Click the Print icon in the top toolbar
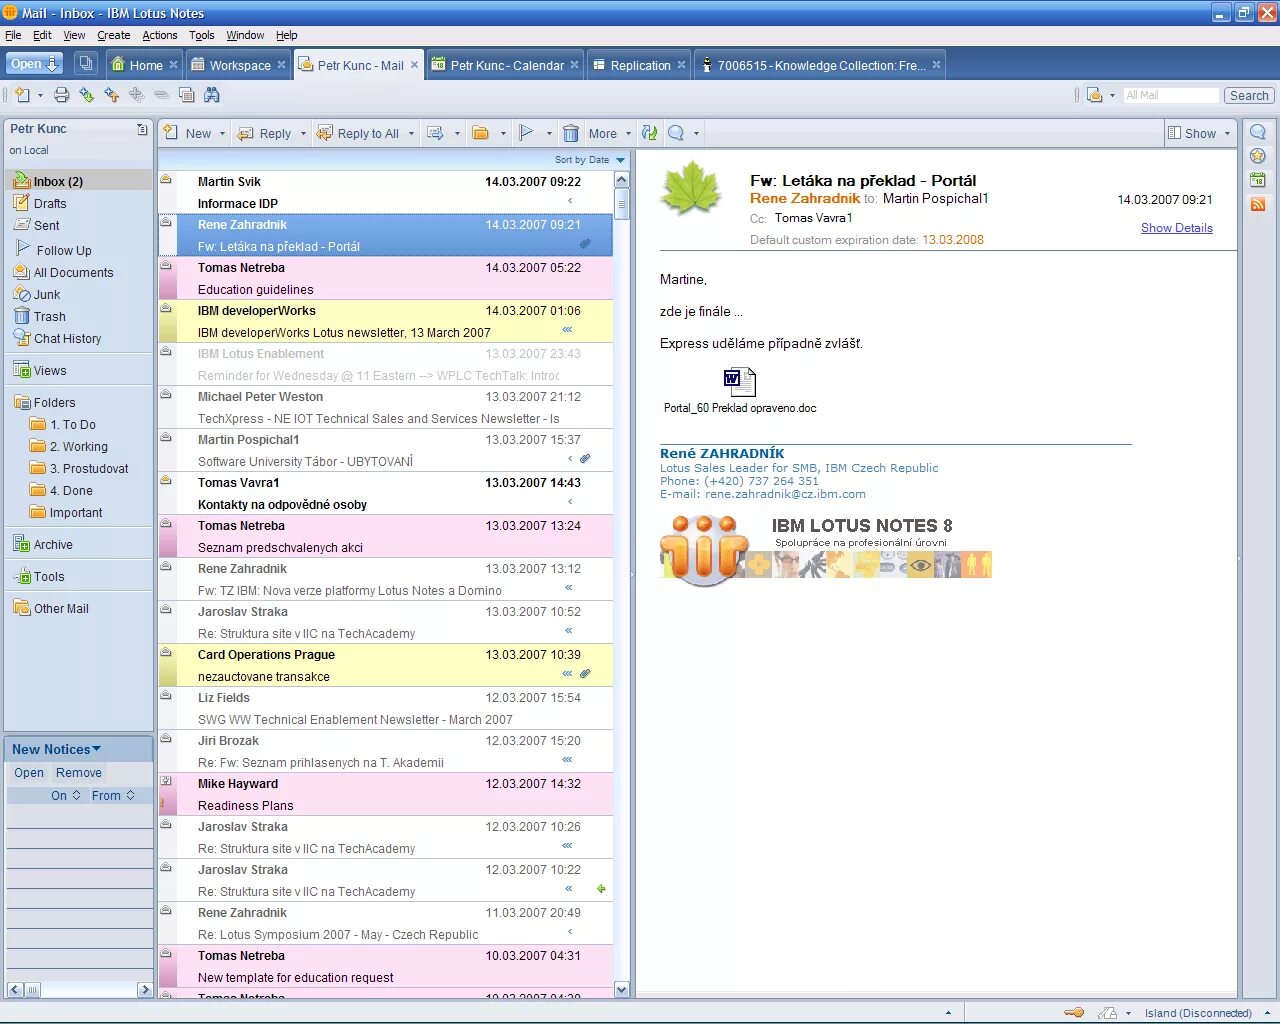Screen dimensions: 1280x1024 pos(61,95)
